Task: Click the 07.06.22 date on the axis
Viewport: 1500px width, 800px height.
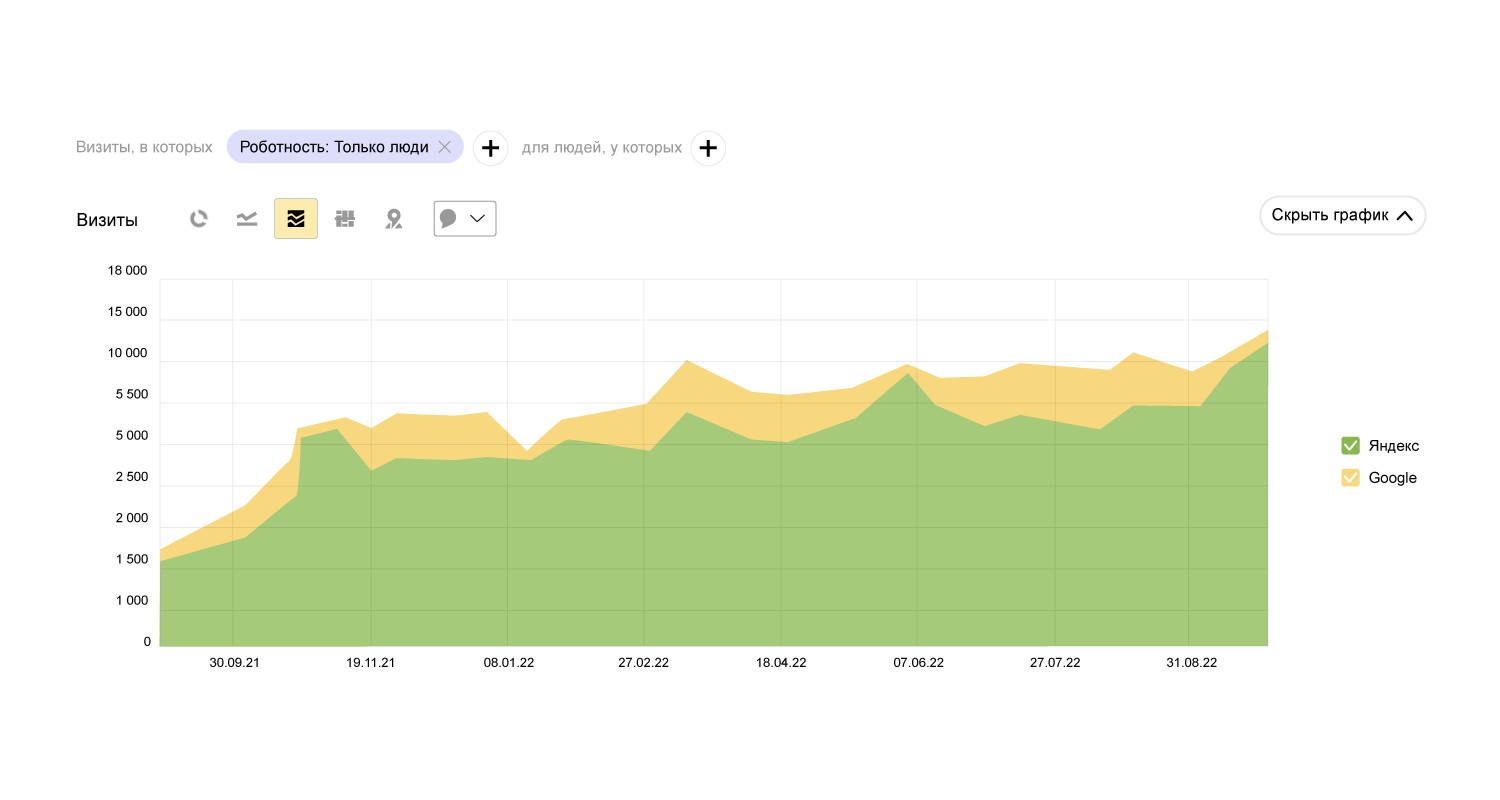Action: [x=918, y=663]
